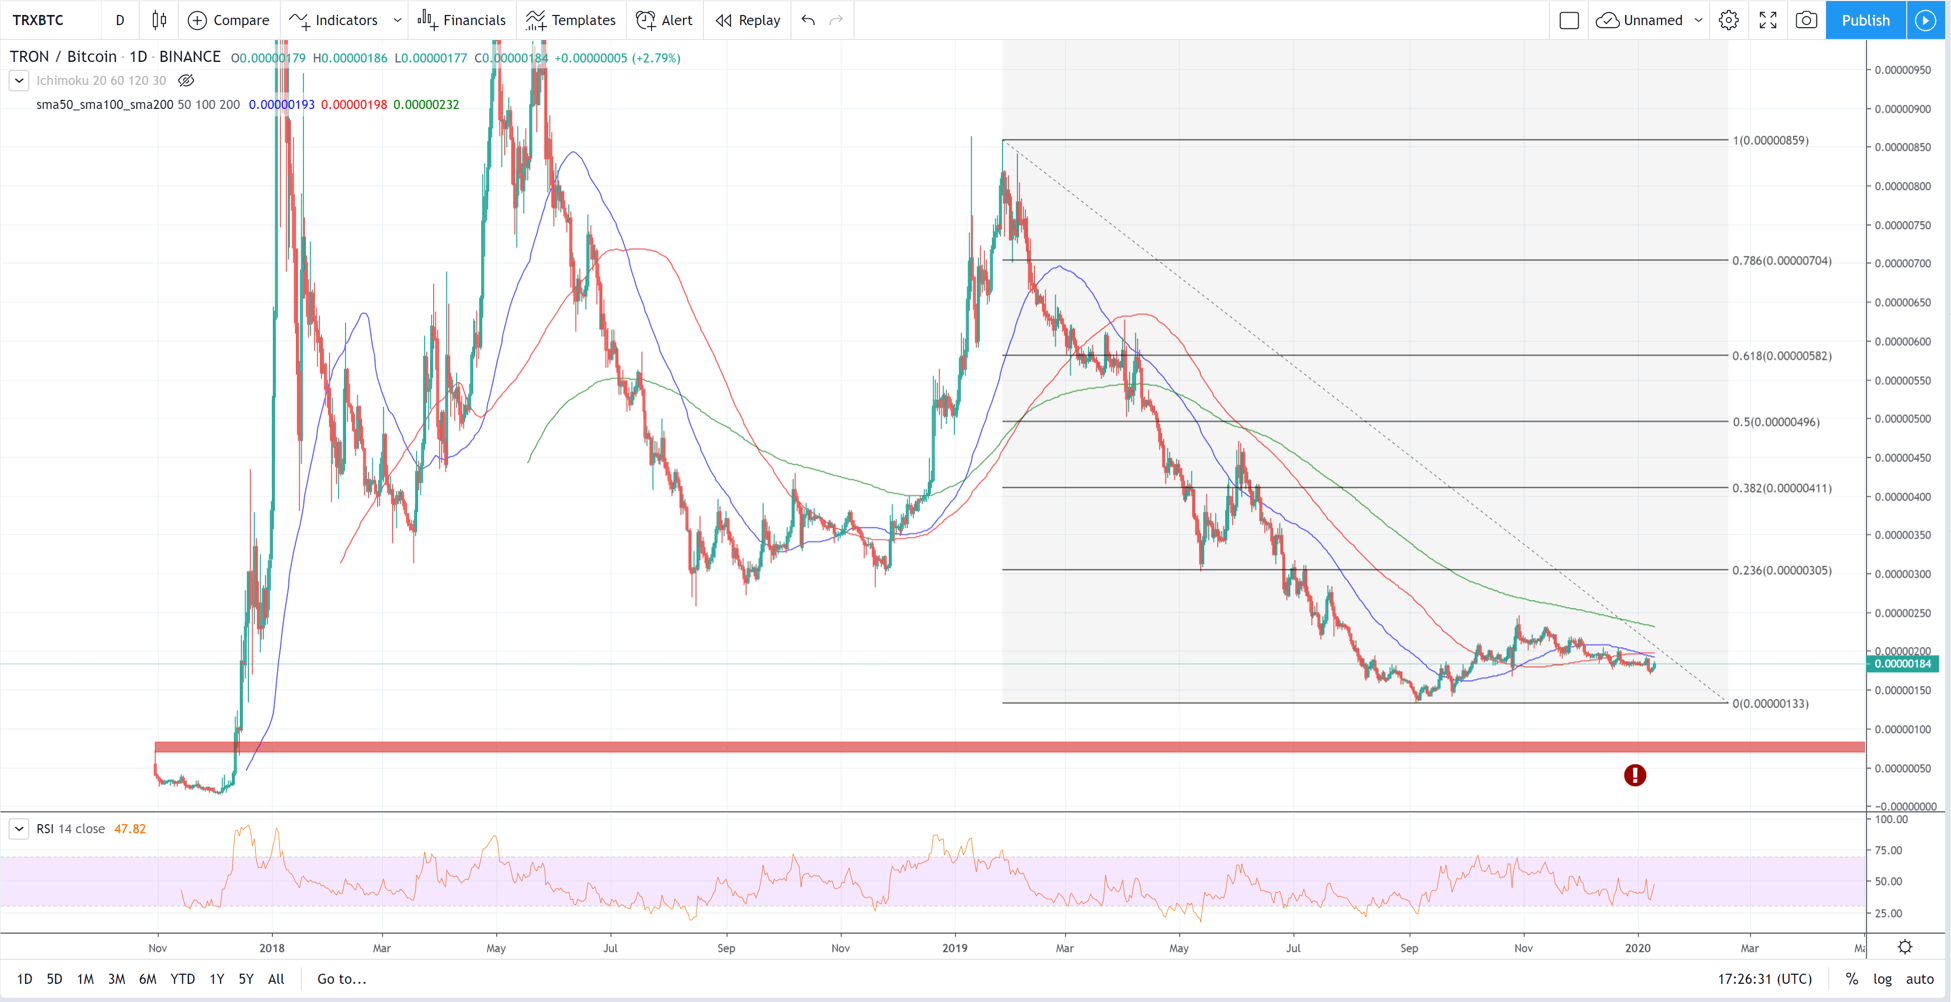Open the Go to... date dialog

pos(342,979)
